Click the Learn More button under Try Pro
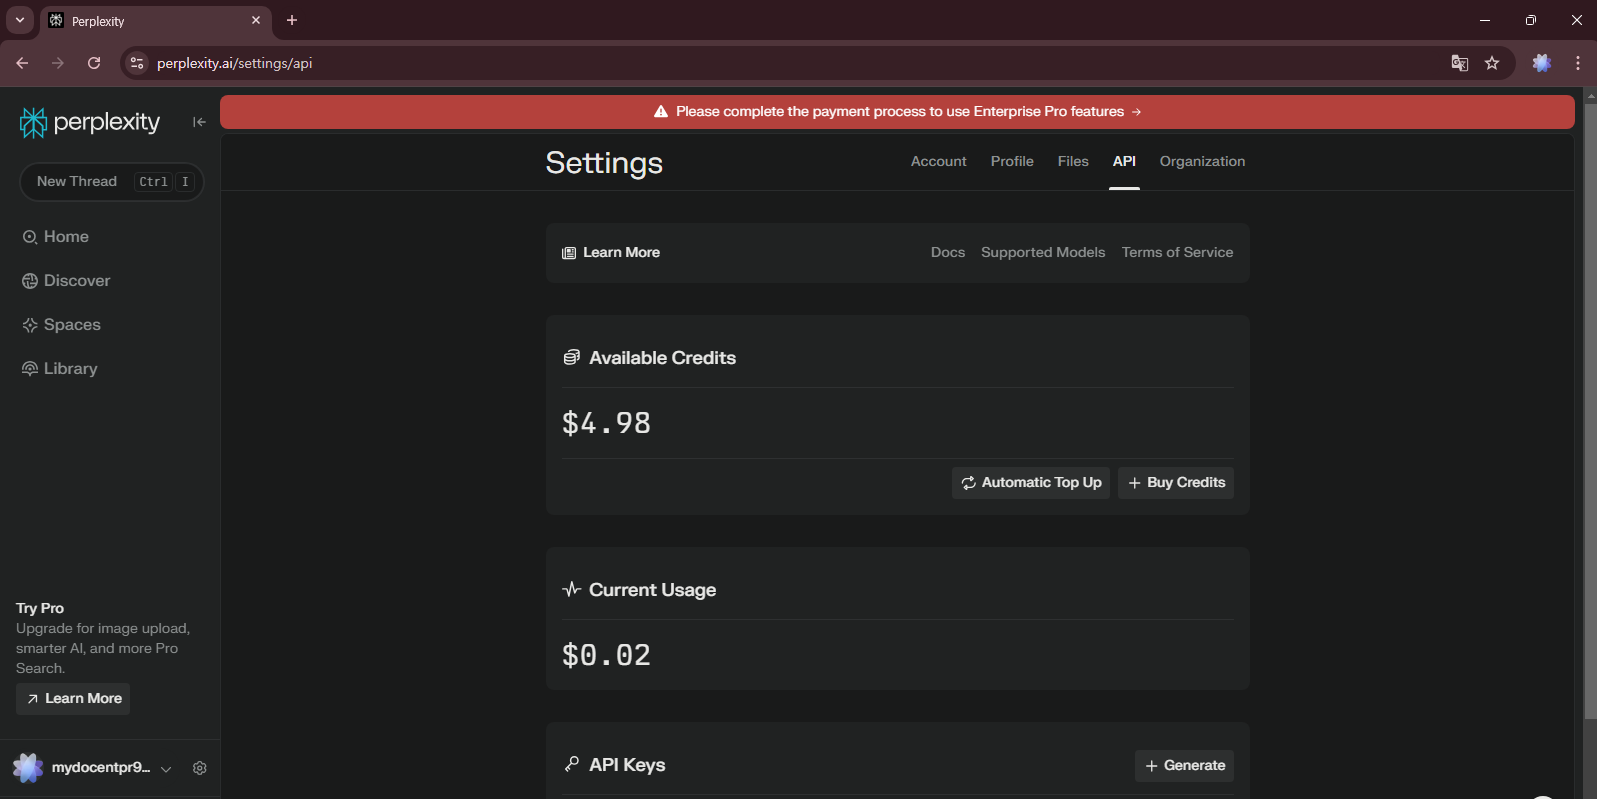Viewport: 1597px width, 799px height. 73,699
